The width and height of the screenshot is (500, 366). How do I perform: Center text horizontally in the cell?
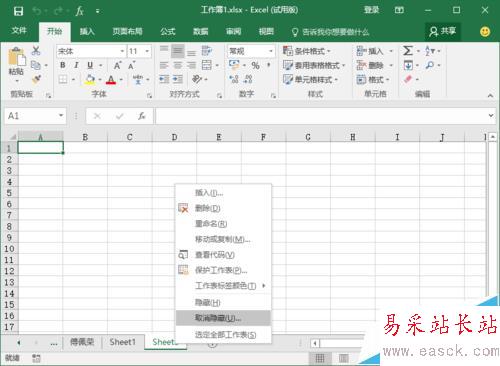click(178, 65)
